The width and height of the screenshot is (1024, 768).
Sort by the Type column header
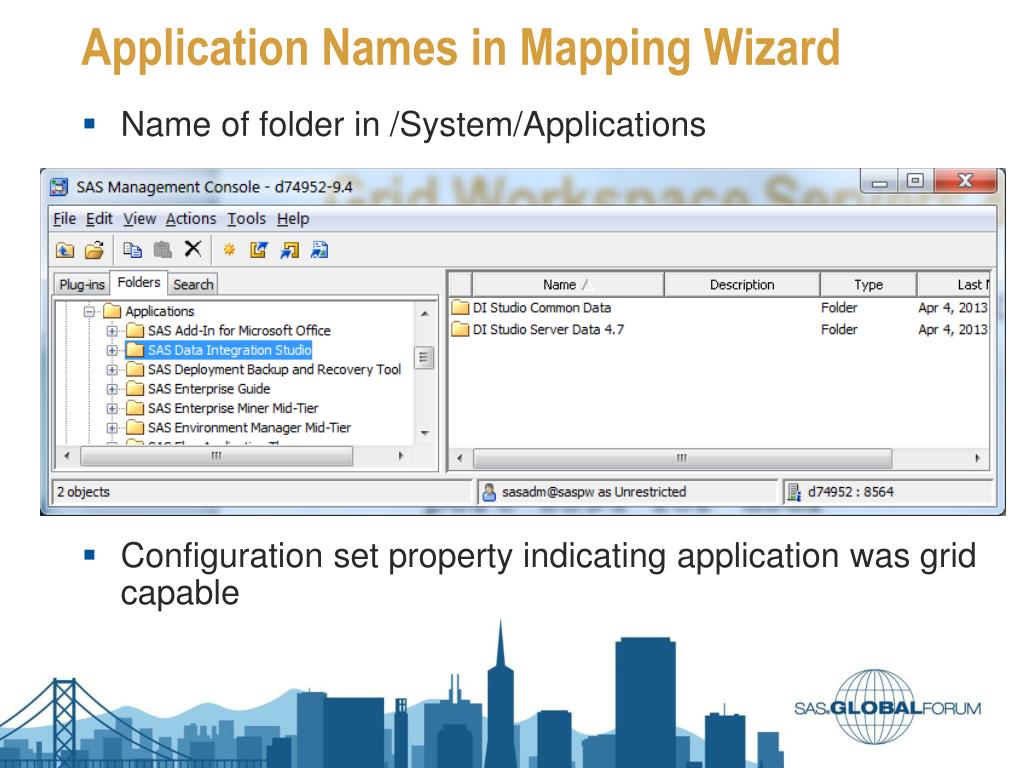coord(868,285)
